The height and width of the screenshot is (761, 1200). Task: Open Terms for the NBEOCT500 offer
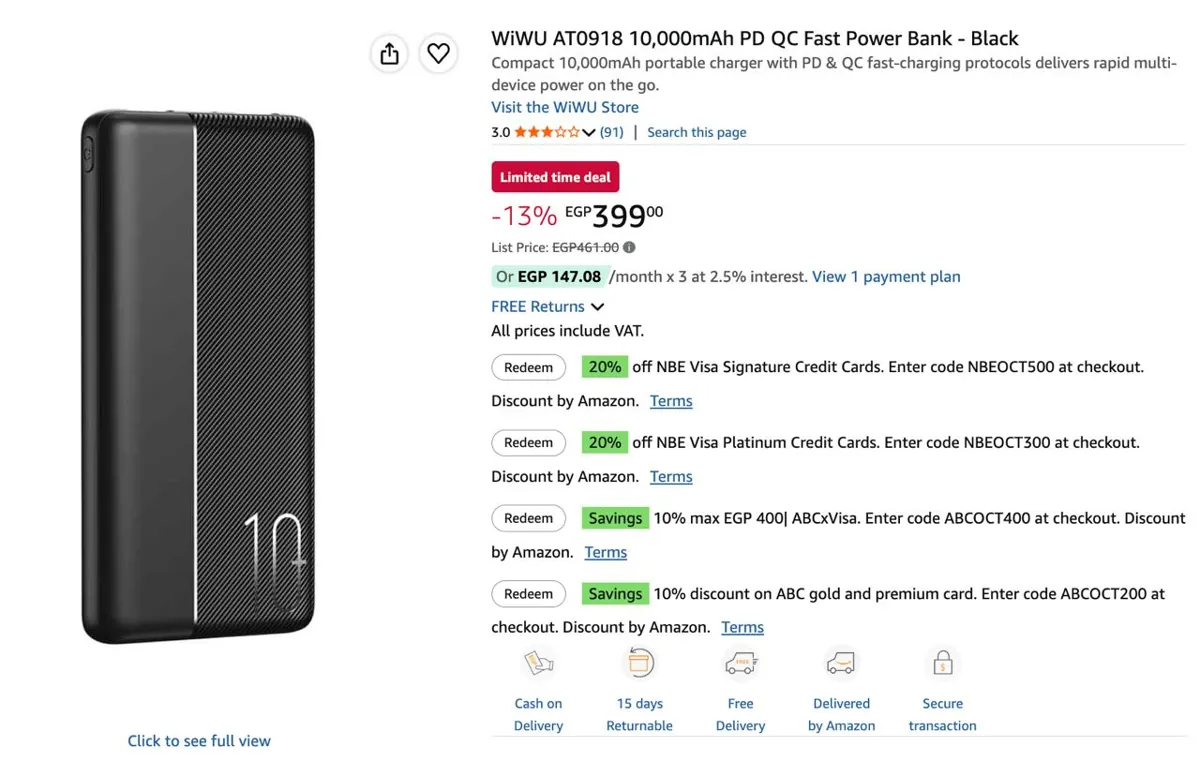click(x=671, y=401)
